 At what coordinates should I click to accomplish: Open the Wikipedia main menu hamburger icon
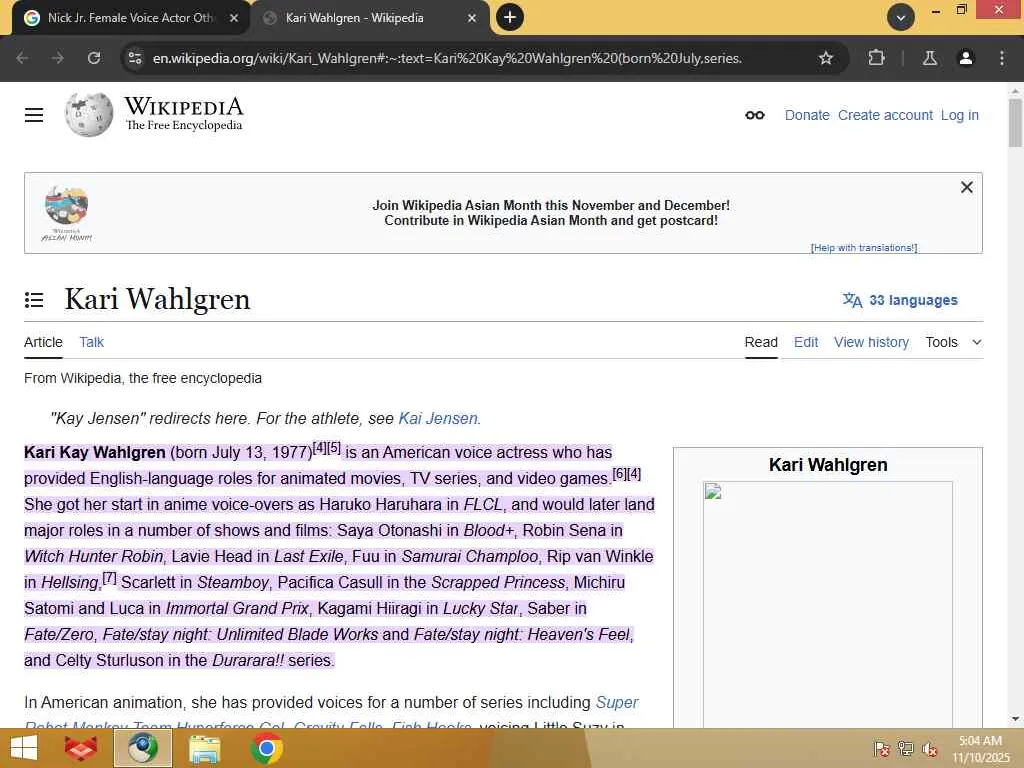click(x=34, y=115)
